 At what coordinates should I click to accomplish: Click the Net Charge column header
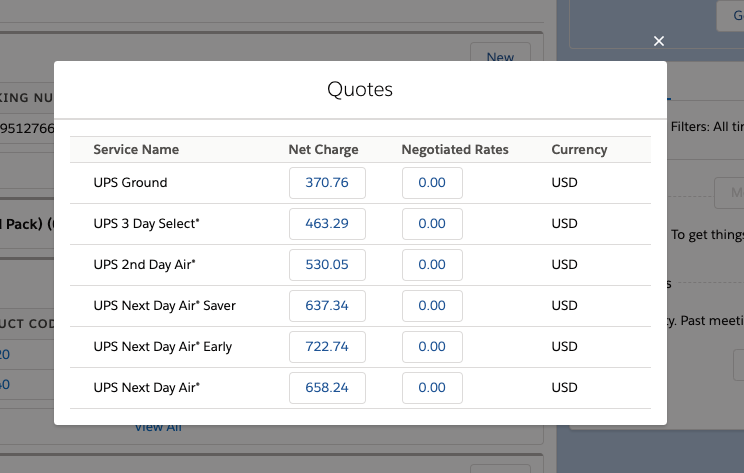tap(324, 149)
